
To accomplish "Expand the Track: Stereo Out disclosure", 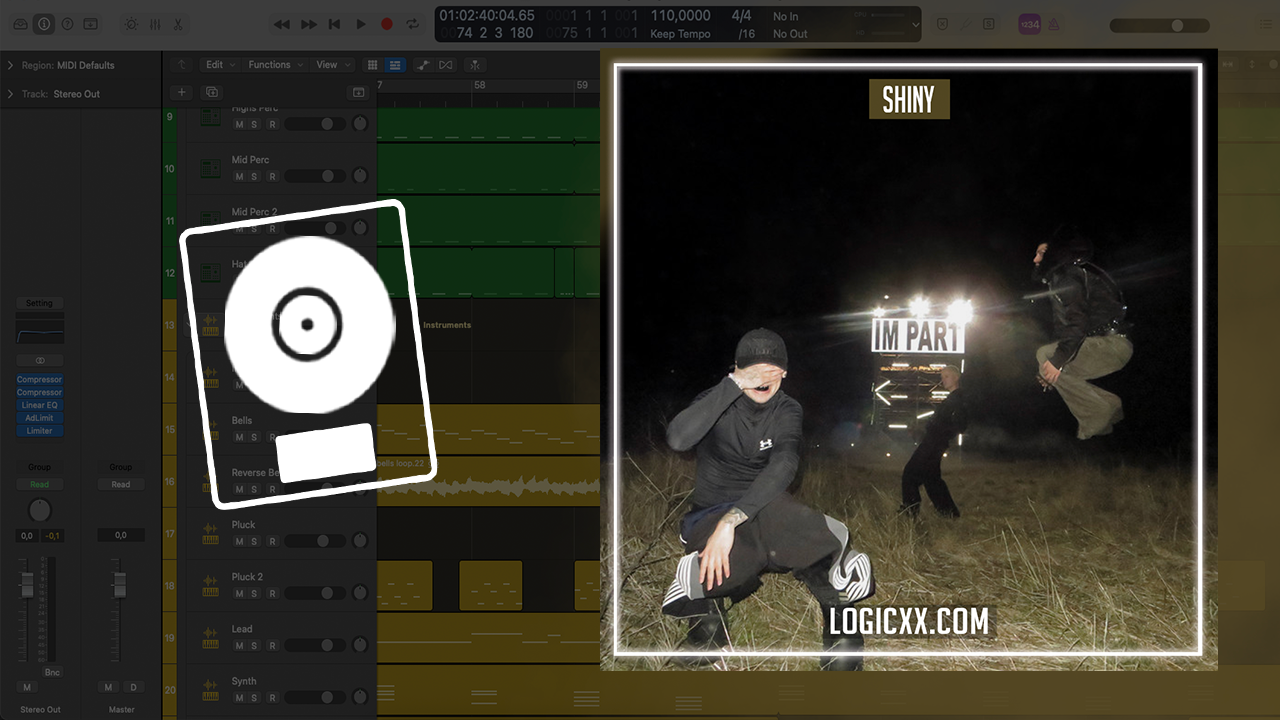I will pyautogui.click(x=10, y=94).
